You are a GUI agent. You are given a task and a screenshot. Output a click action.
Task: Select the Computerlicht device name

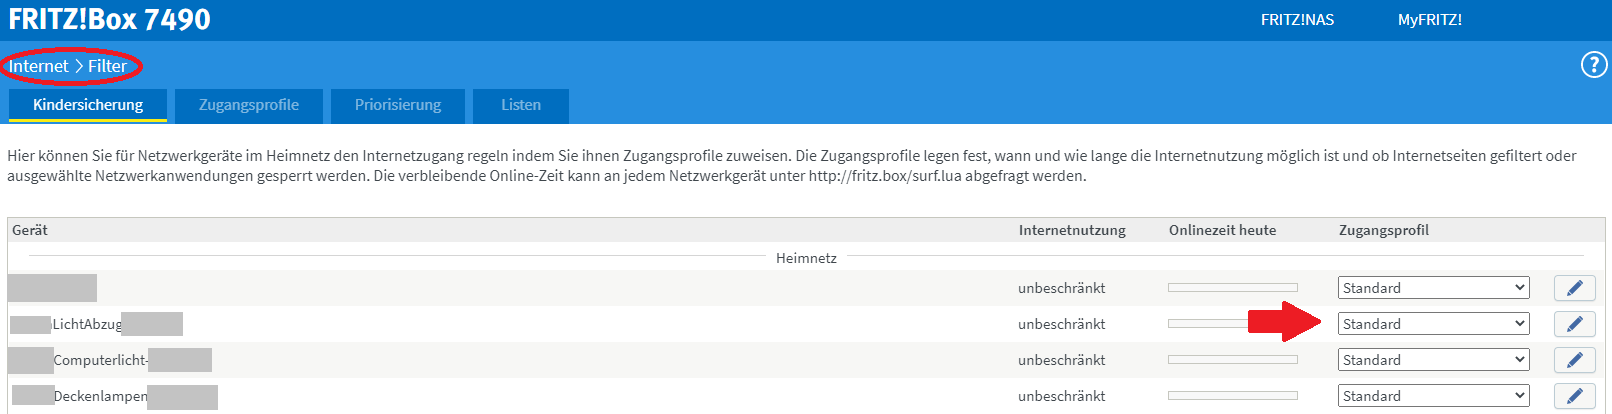click(x=100, y=360)
